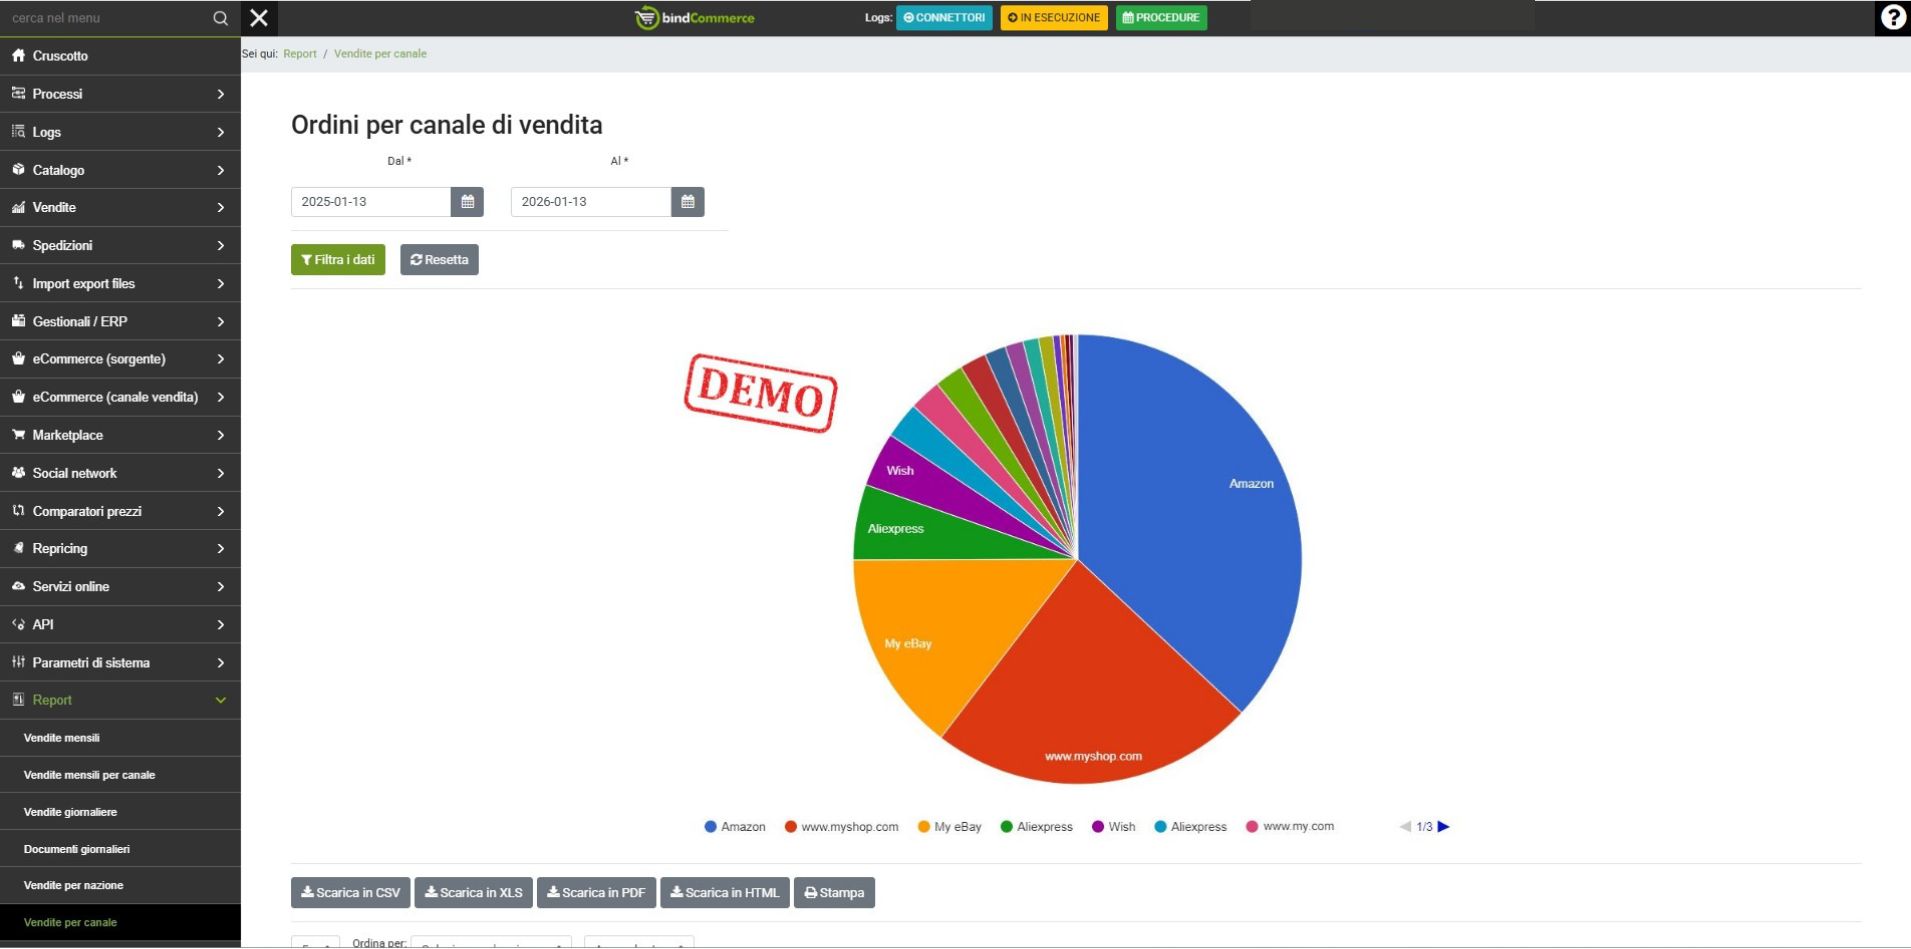Click the search magnifier icon in menu

point(220,18)
